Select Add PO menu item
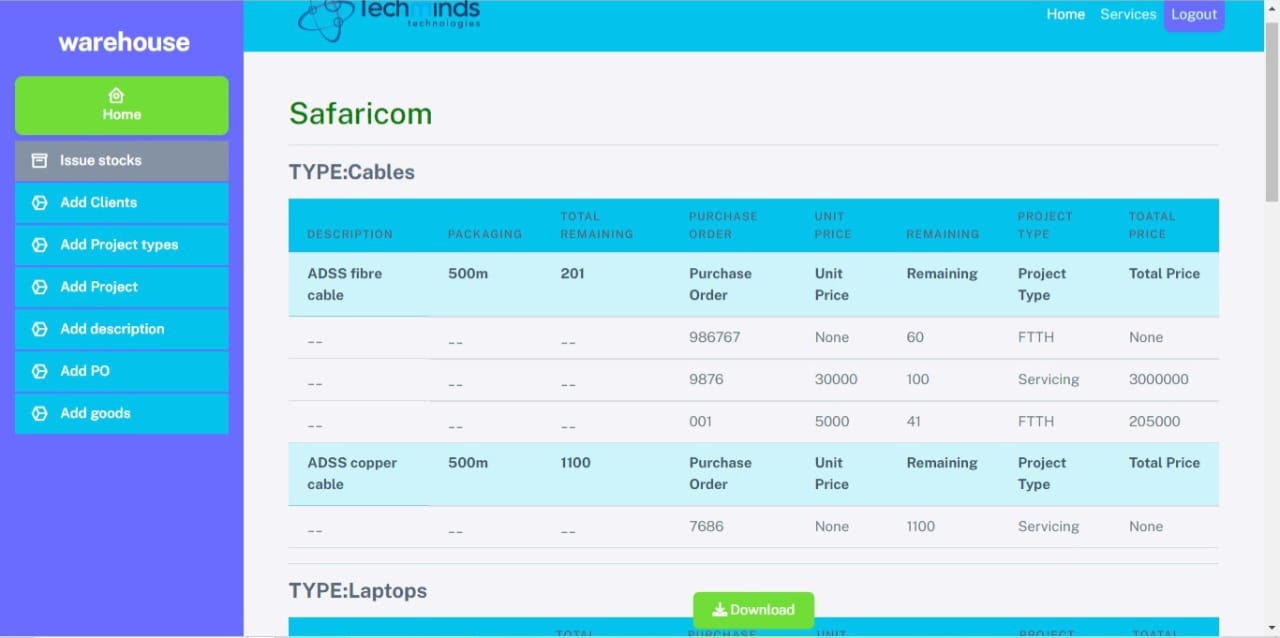The image size is (1280, 638). click(122, 370)
